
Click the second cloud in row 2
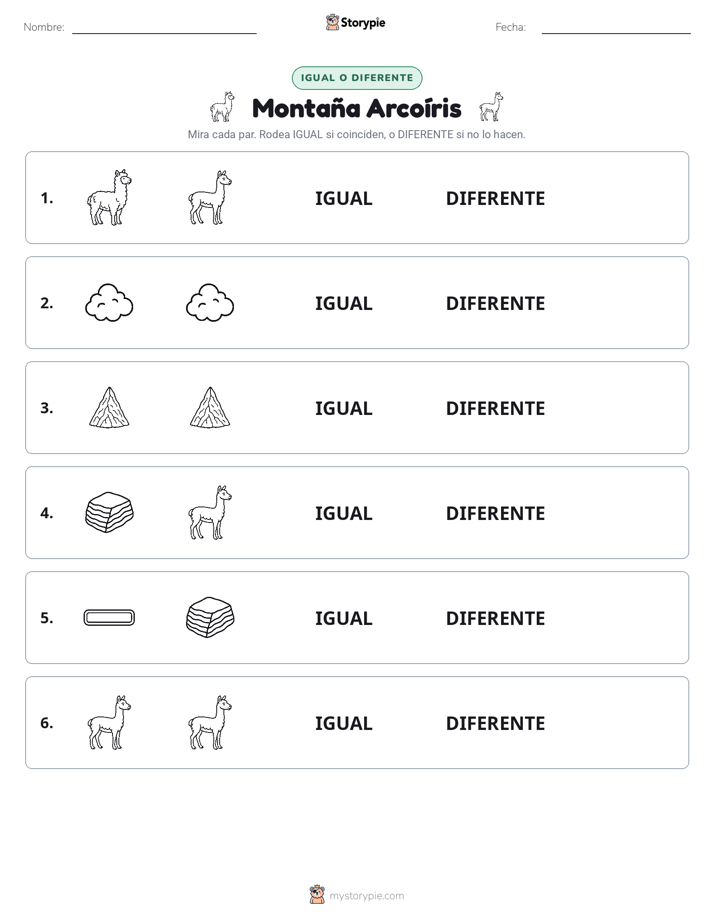(x=210, y=303)
